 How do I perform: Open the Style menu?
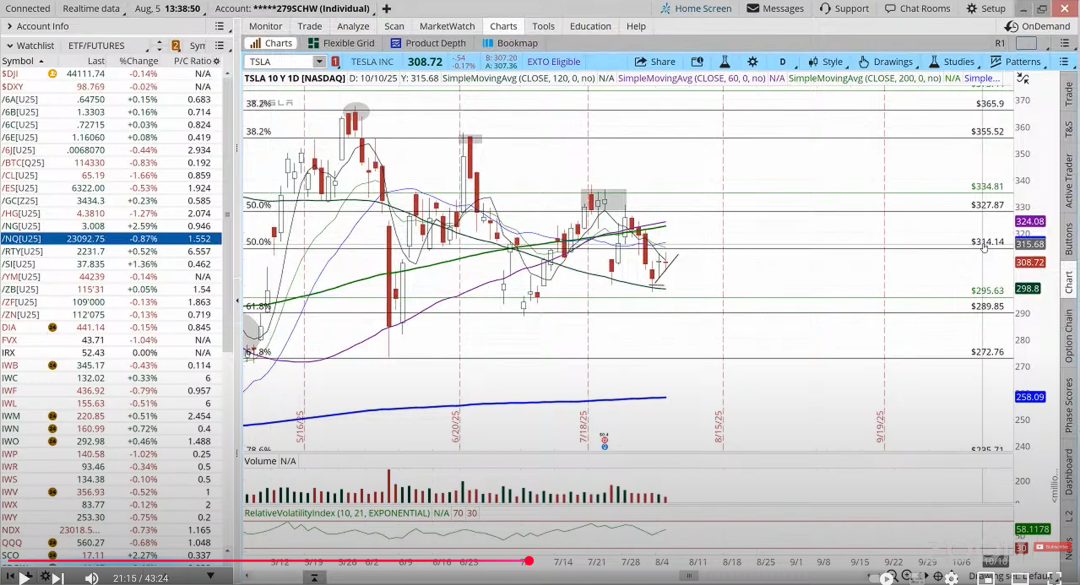click(x=826, y=61)
